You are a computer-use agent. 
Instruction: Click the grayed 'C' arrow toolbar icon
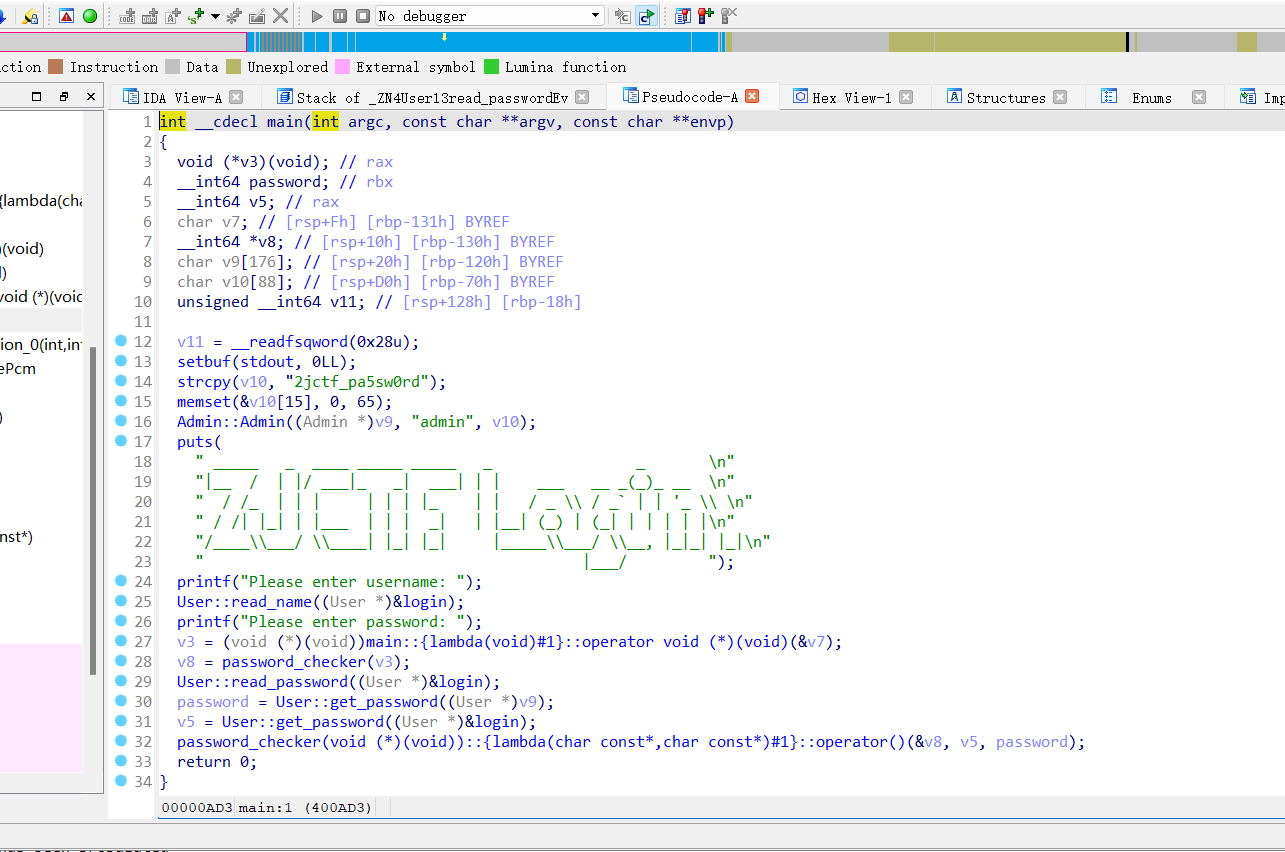click(x=622, y=16)
